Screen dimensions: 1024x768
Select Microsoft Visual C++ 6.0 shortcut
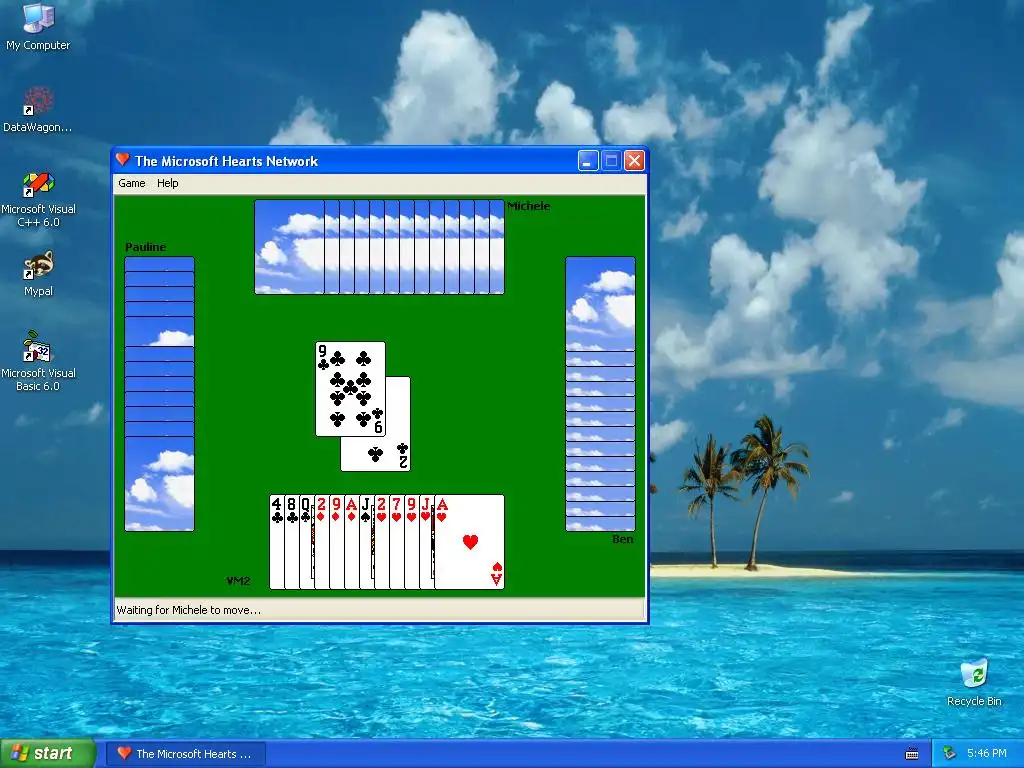(38, 199)
